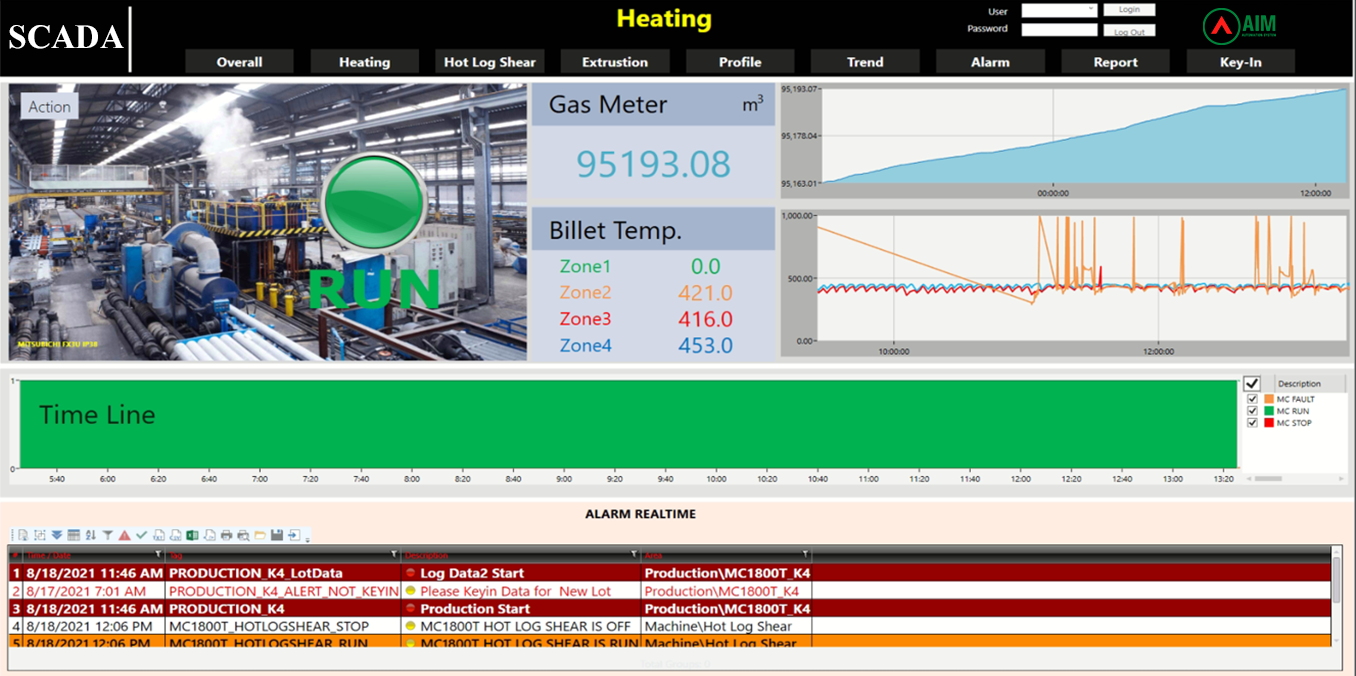Open the table grid view icon
This screenshot has width=1356, height=676.
tap(74, 535)
